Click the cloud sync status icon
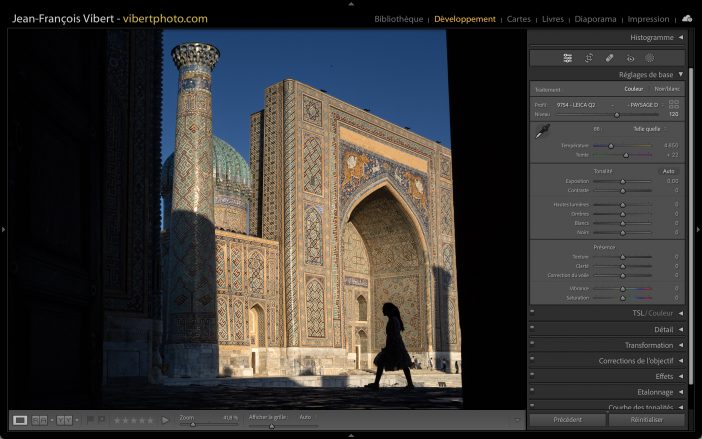 (687, 18)
